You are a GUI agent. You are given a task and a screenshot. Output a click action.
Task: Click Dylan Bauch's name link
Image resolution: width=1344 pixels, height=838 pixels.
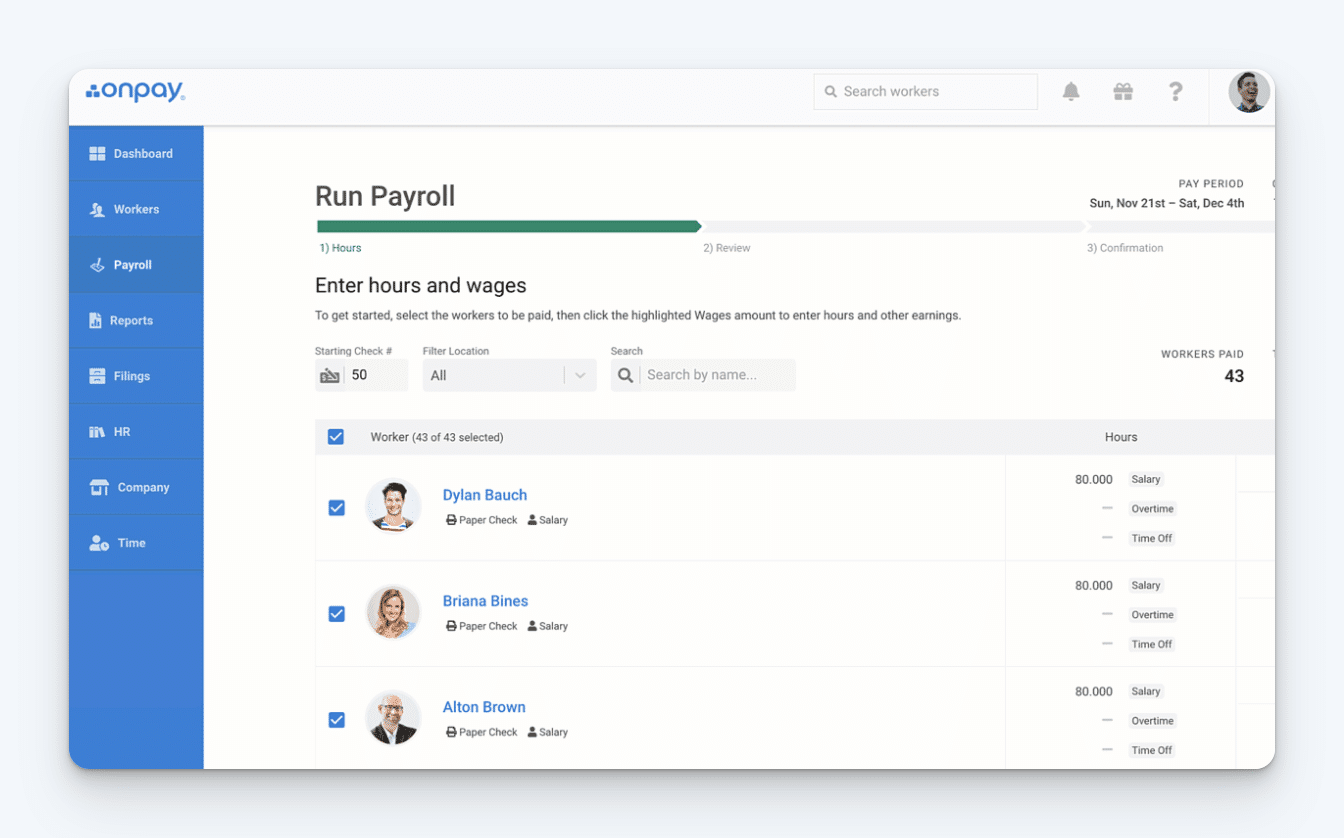pyautogui.click(x=485, y=494)
